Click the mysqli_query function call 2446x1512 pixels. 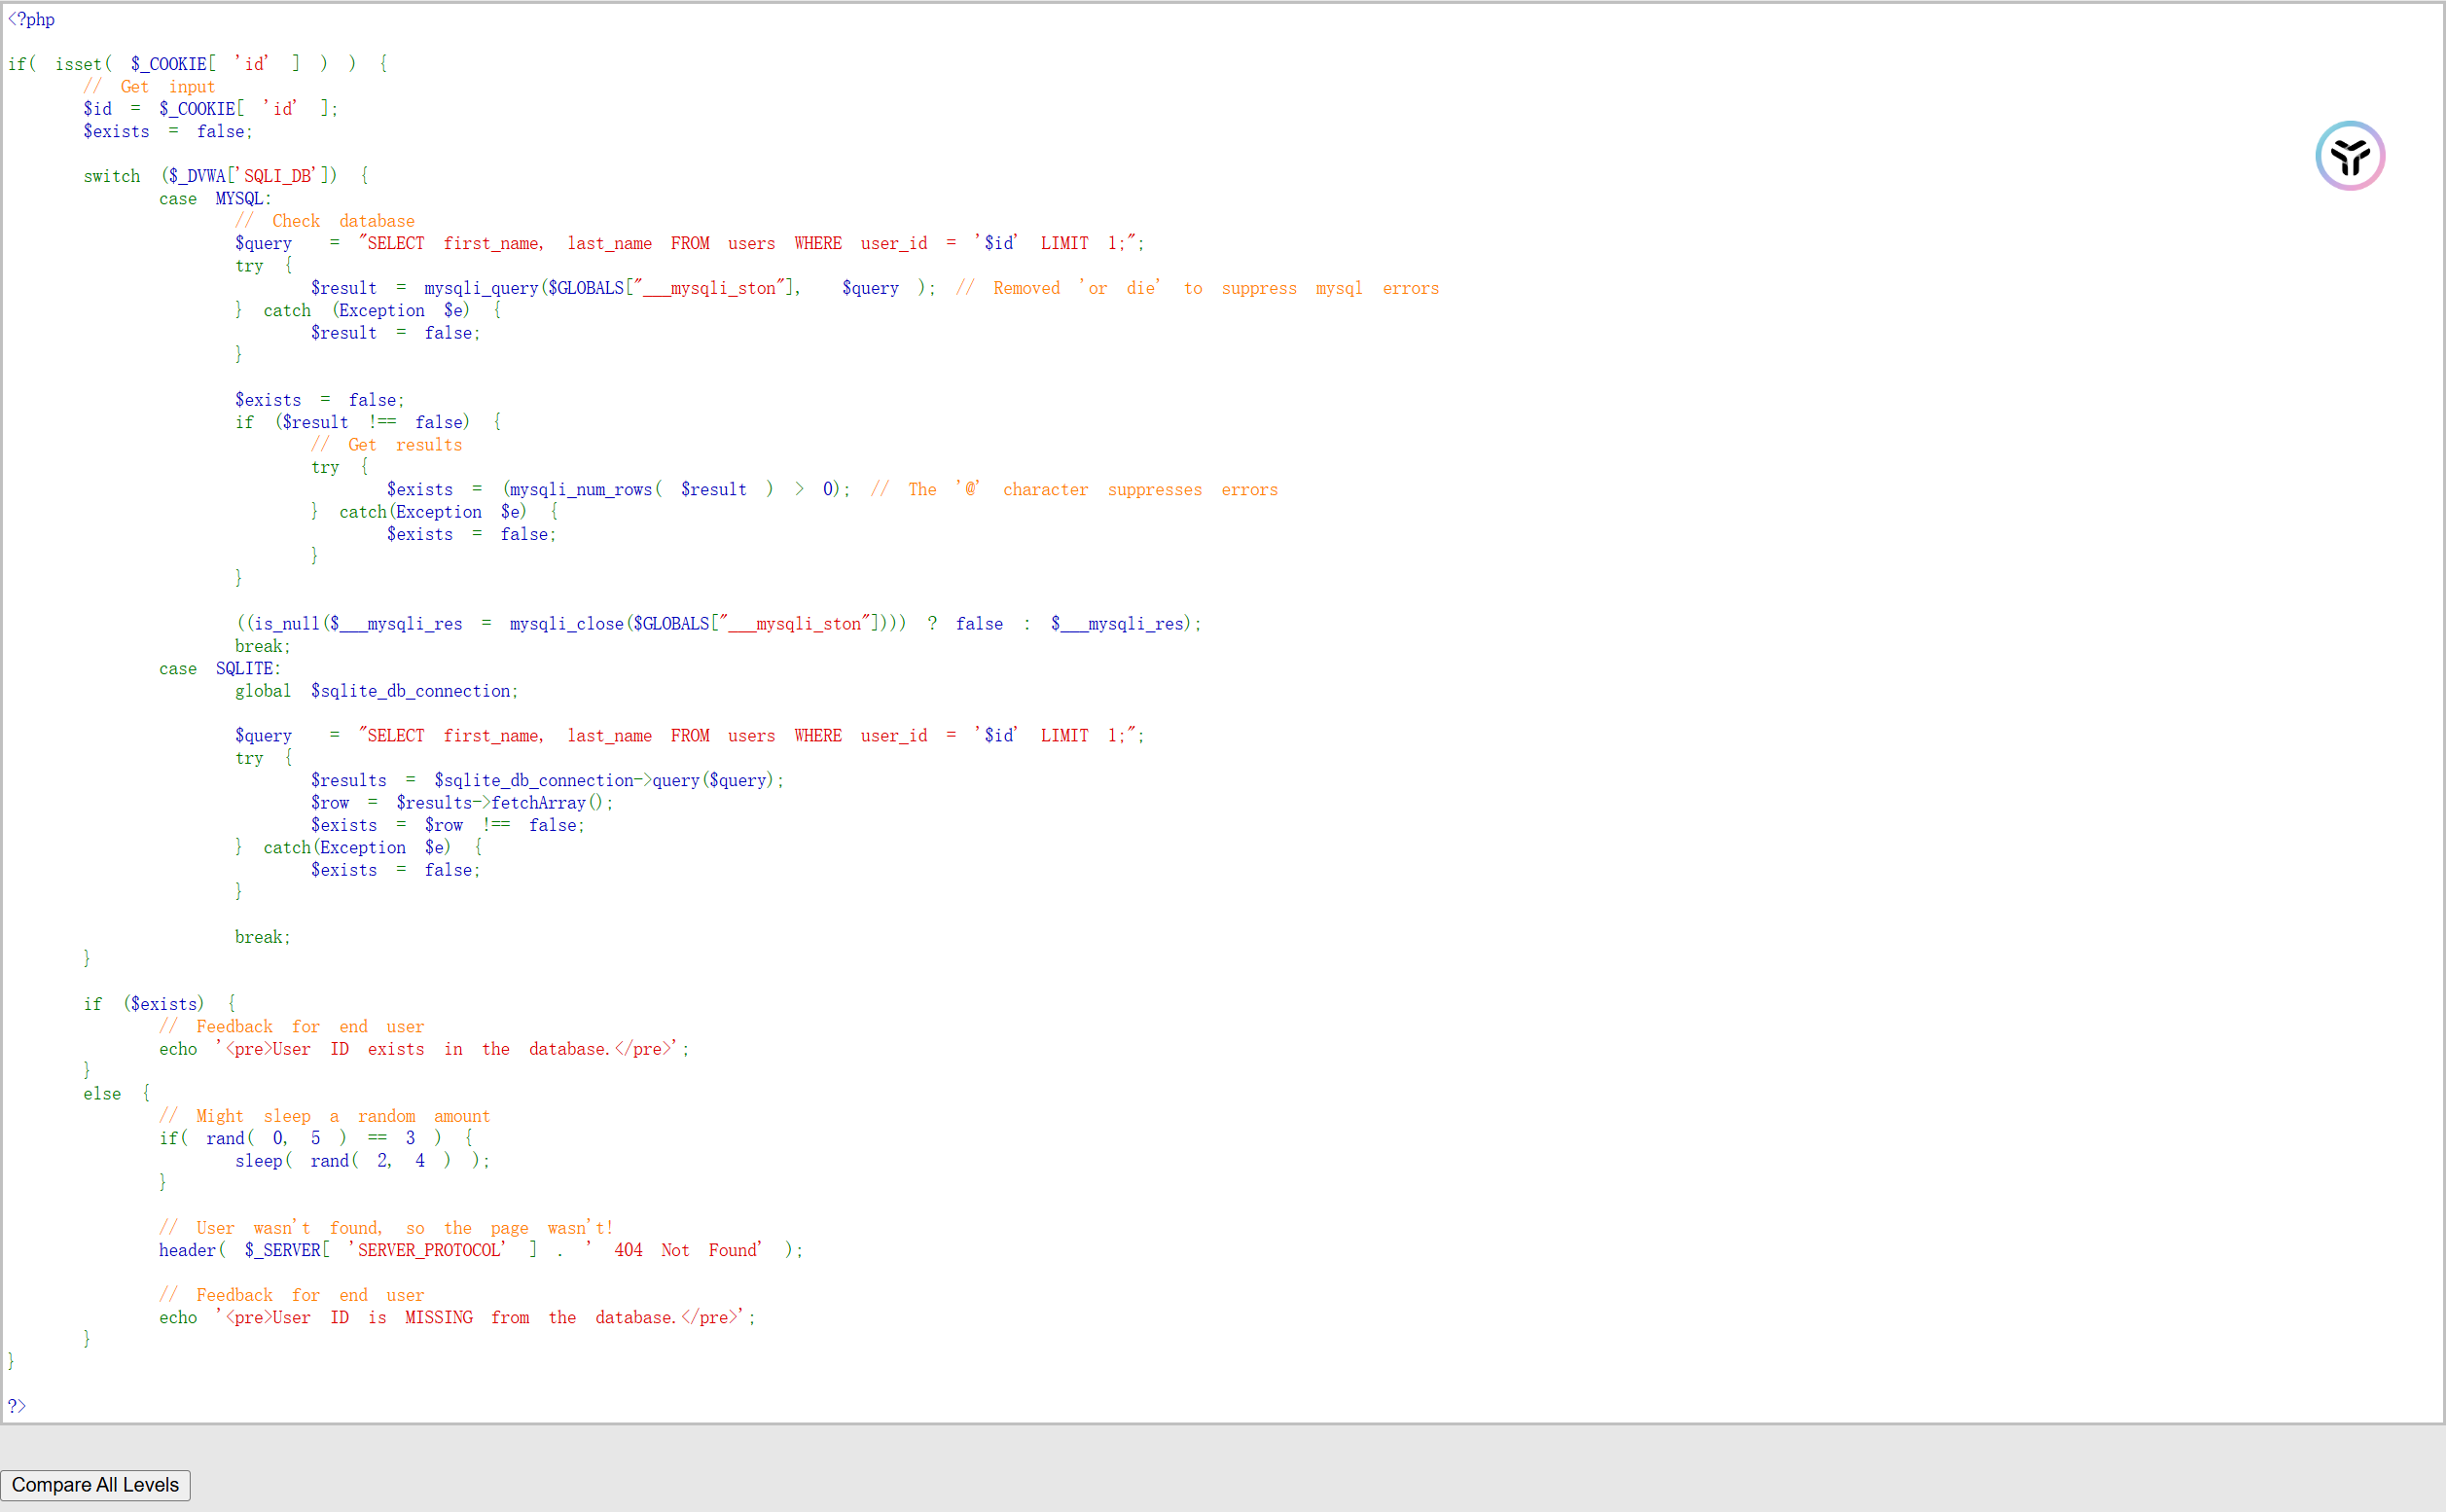tap(480, 288)
